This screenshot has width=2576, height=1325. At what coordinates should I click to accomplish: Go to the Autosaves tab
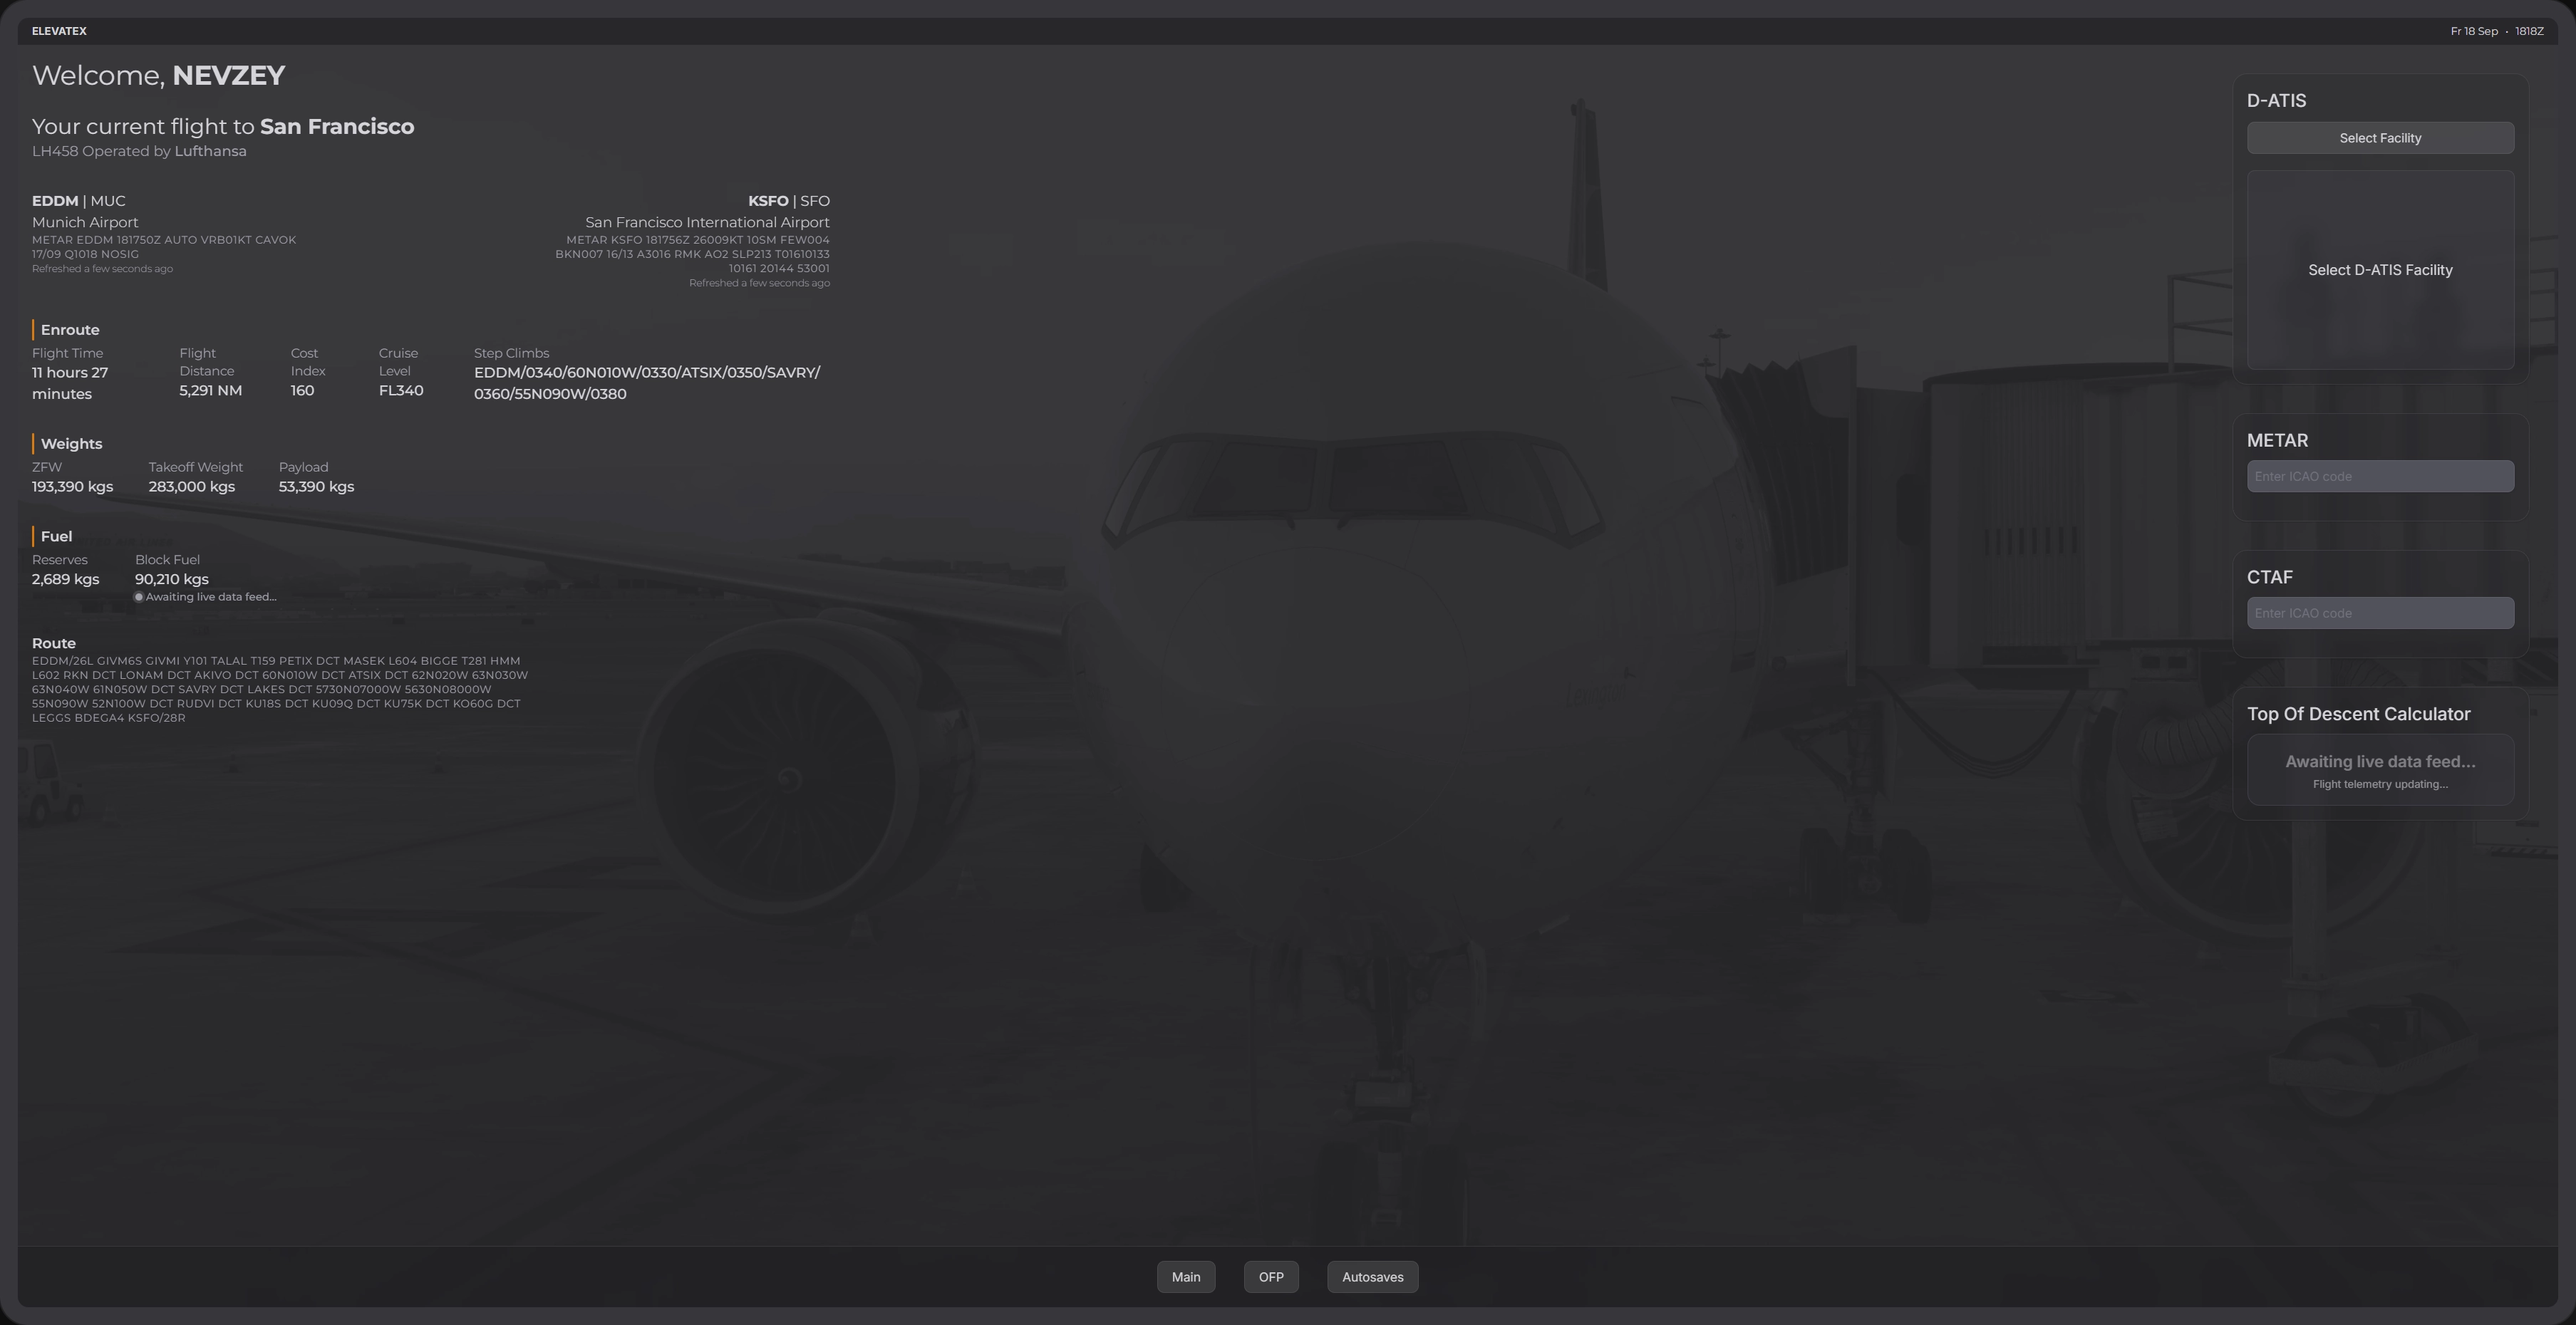click(x=1372, y=1277)
